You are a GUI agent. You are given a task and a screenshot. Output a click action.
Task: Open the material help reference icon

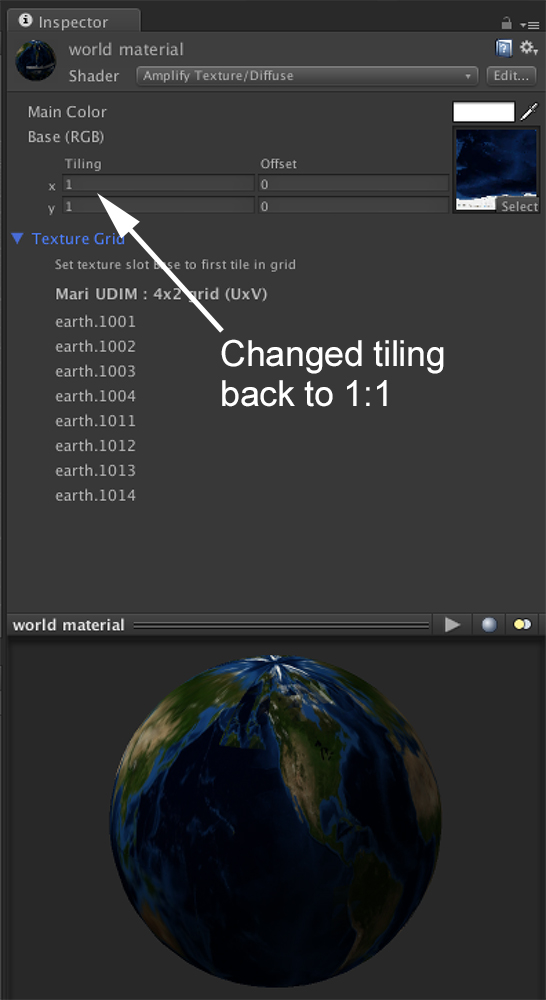pos(504,48)
